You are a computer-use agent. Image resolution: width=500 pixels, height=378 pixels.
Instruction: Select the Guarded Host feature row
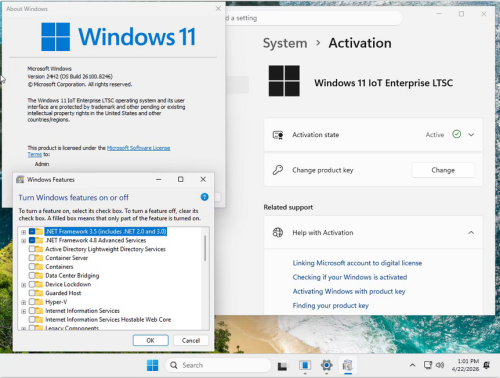(63, 293)
